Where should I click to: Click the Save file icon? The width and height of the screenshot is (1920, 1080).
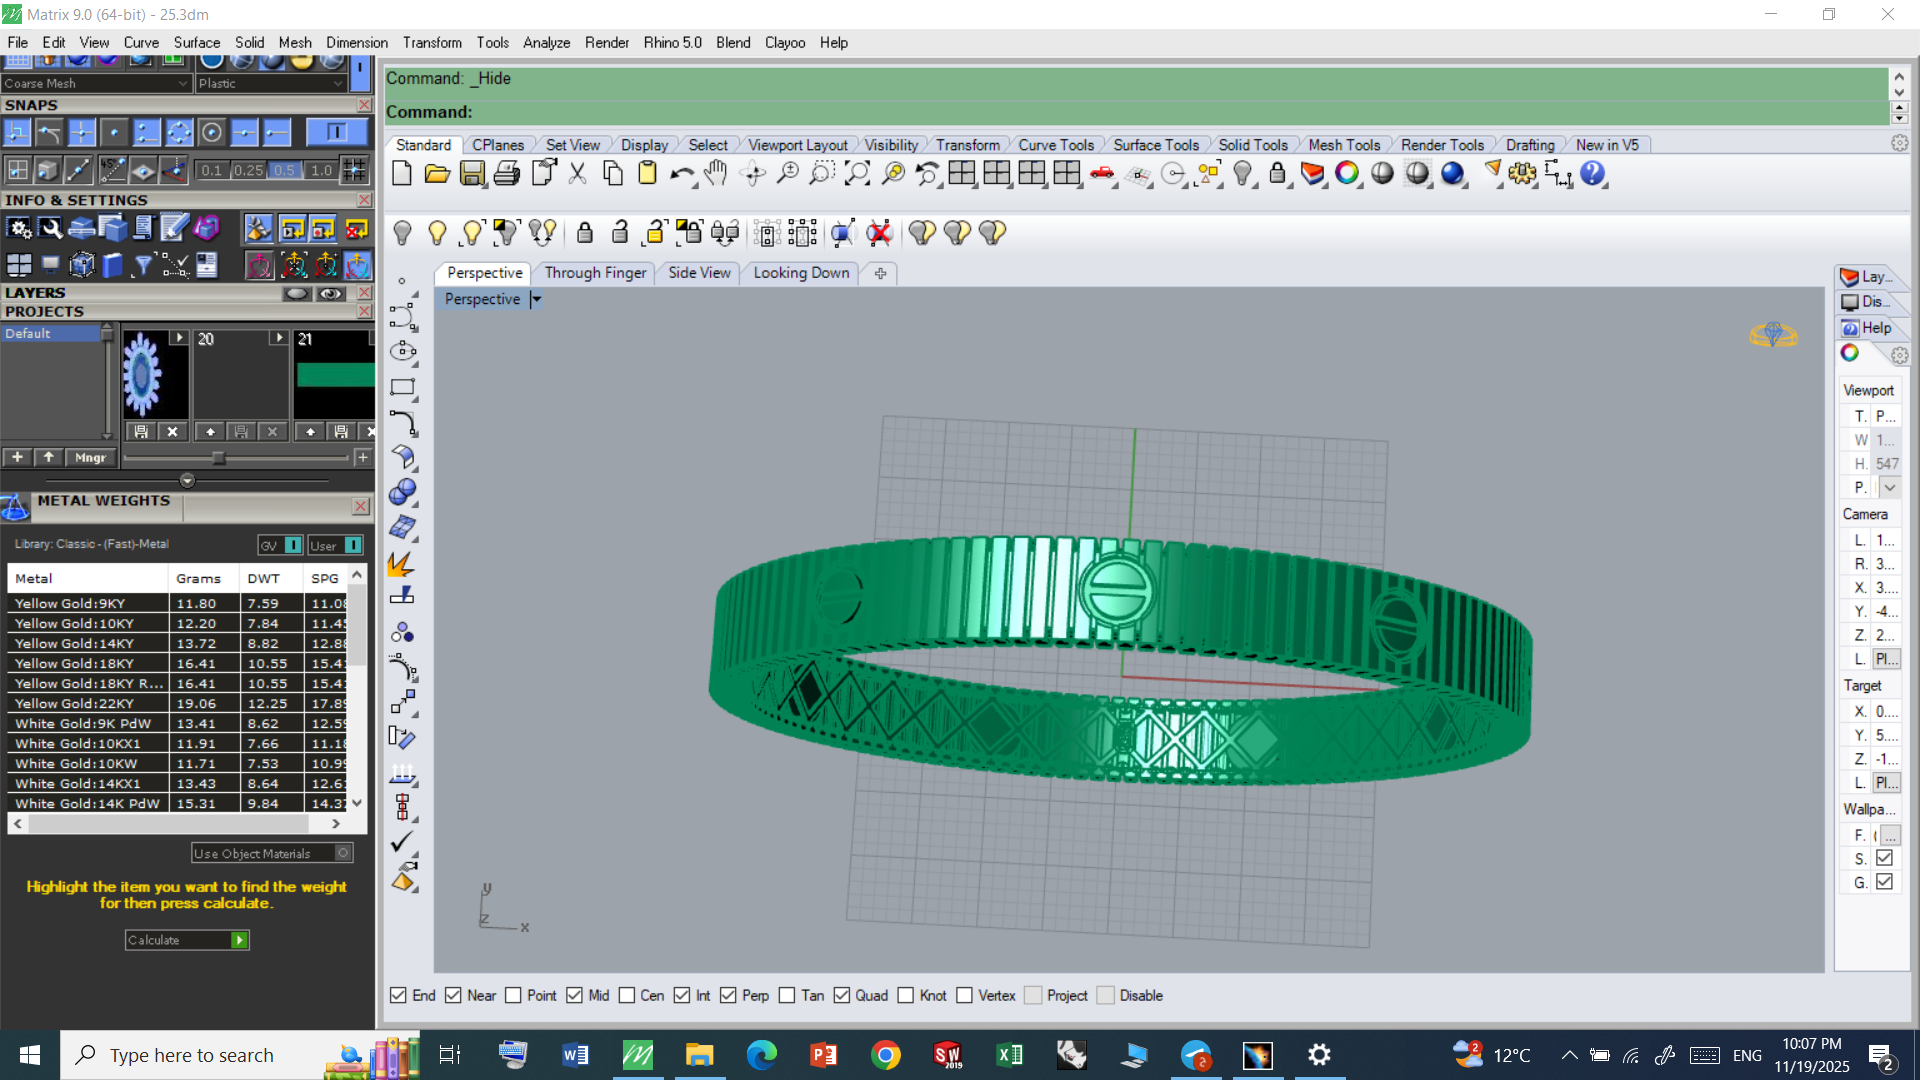472,174
